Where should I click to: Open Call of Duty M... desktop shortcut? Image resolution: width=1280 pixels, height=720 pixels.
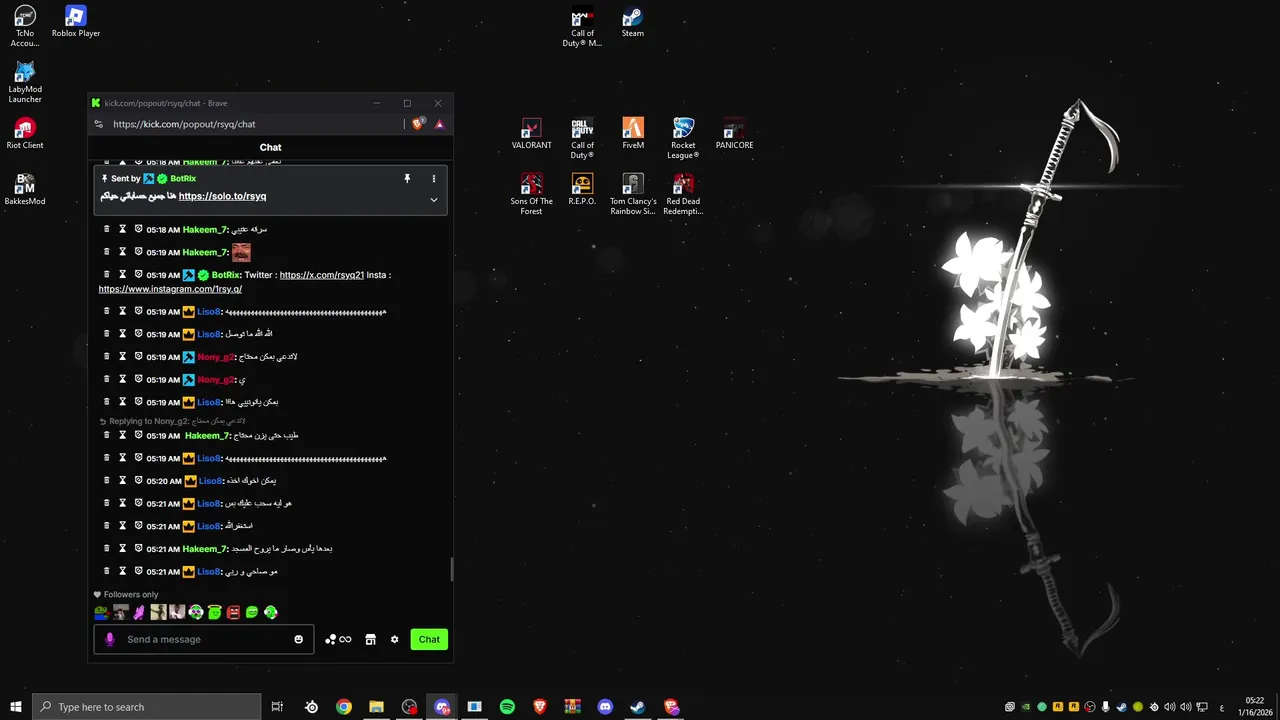coord(582,26)
